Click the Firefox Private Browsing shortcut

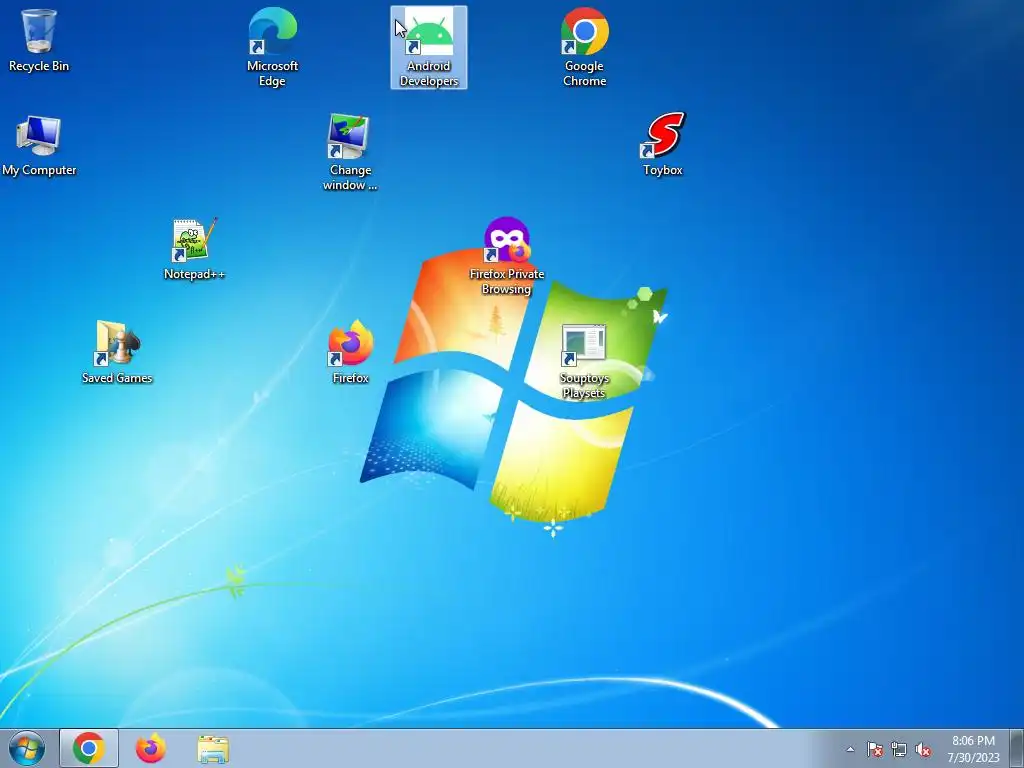pyautogui.click(x=507, y=255)
